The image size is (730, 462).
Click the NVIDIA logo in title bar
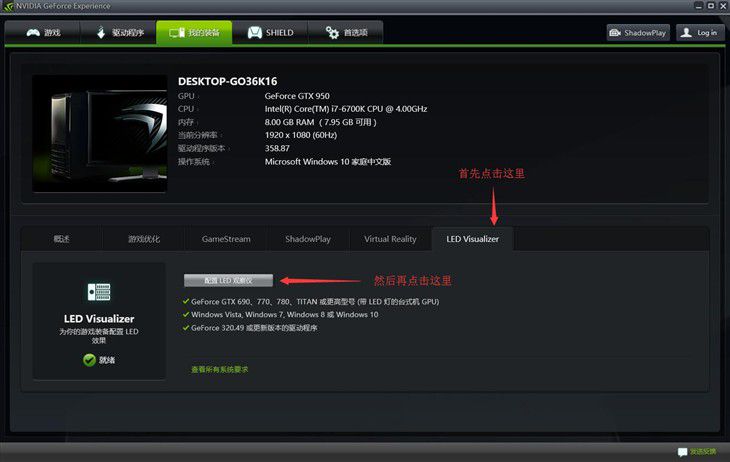tap(8, 6)
